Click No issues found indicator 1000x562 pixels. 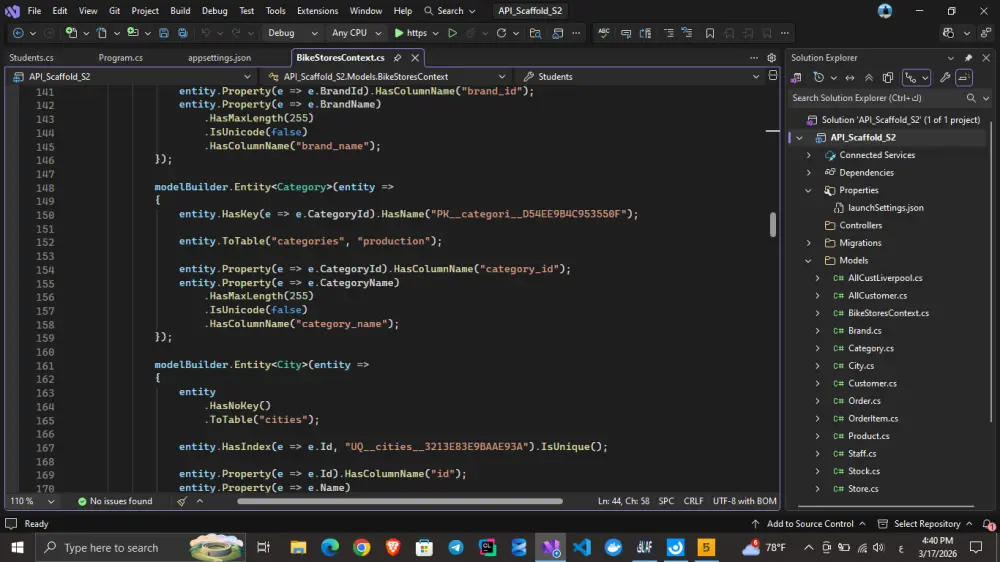coord(115,501)
